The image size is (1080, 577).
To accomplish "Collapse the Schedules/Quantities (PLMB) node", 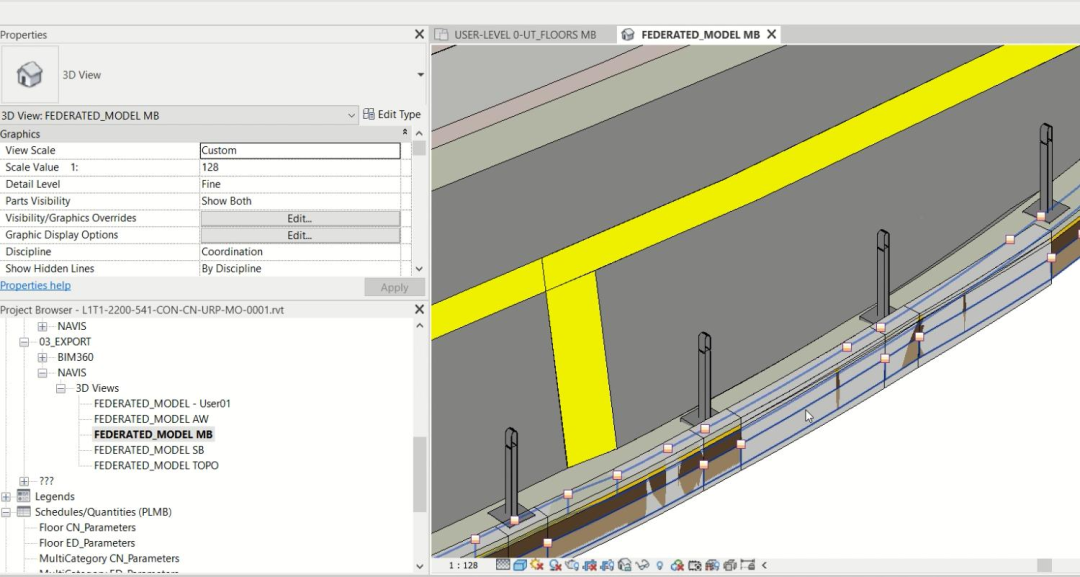I will point(6,512).
